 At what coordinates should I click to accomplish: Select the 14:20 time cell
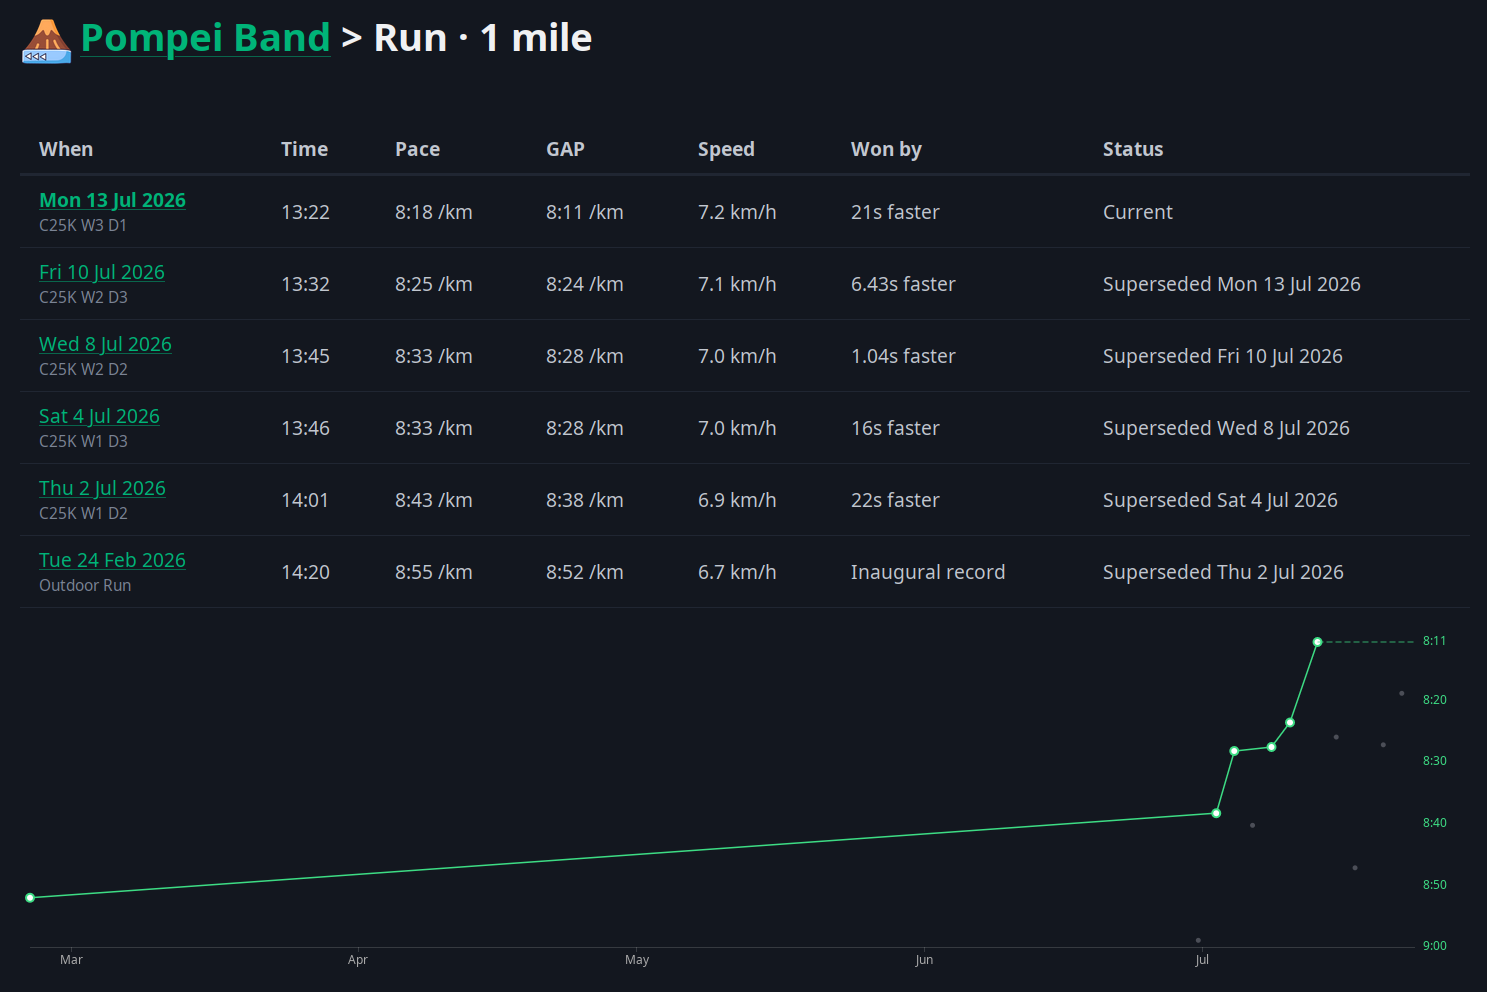305,572
